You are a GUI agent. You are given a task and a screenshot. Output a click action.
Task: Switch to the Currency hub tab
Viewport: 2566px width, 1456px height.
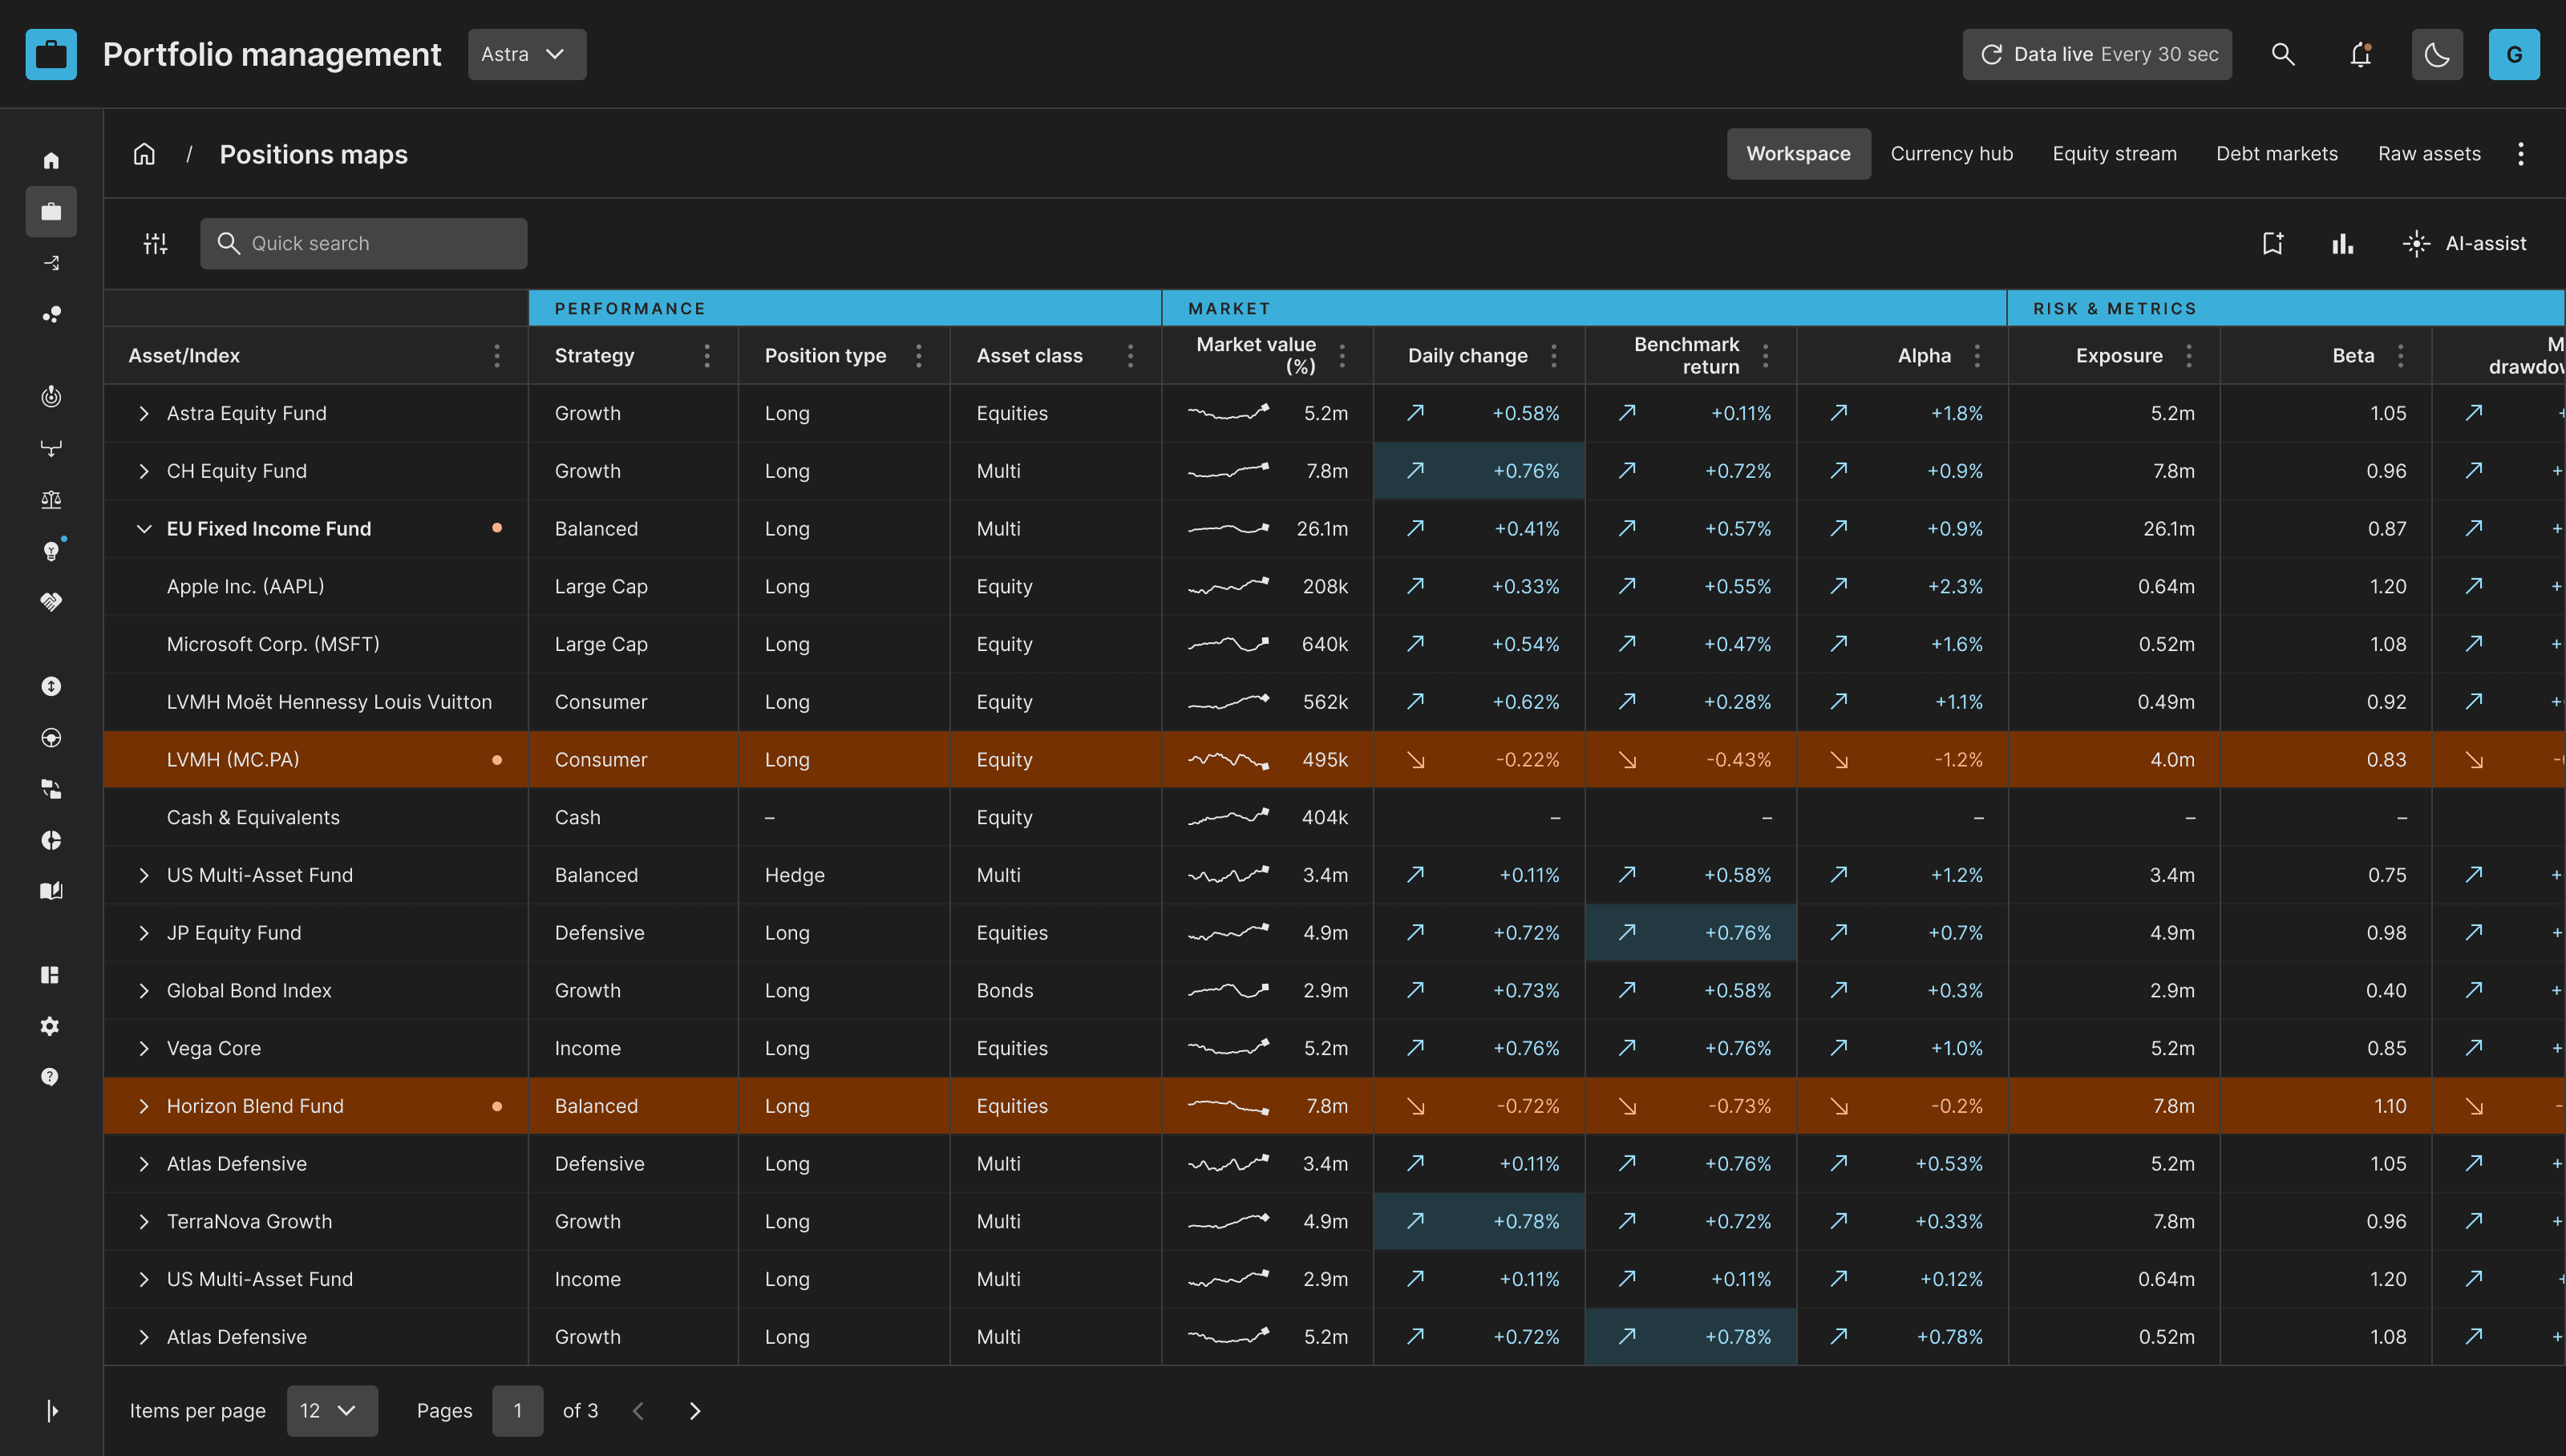point(1951,154)
